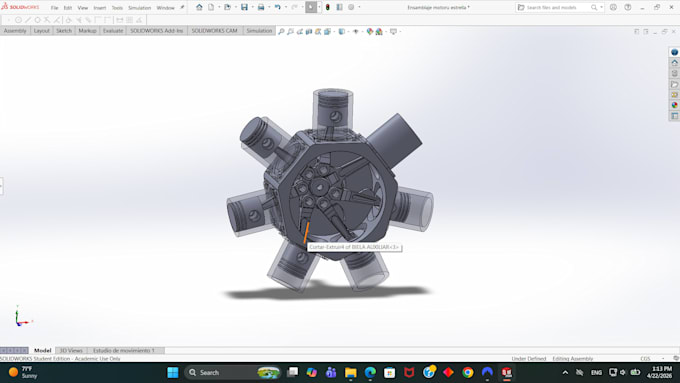Click the Select cursor tool

[x=311, y=7]
